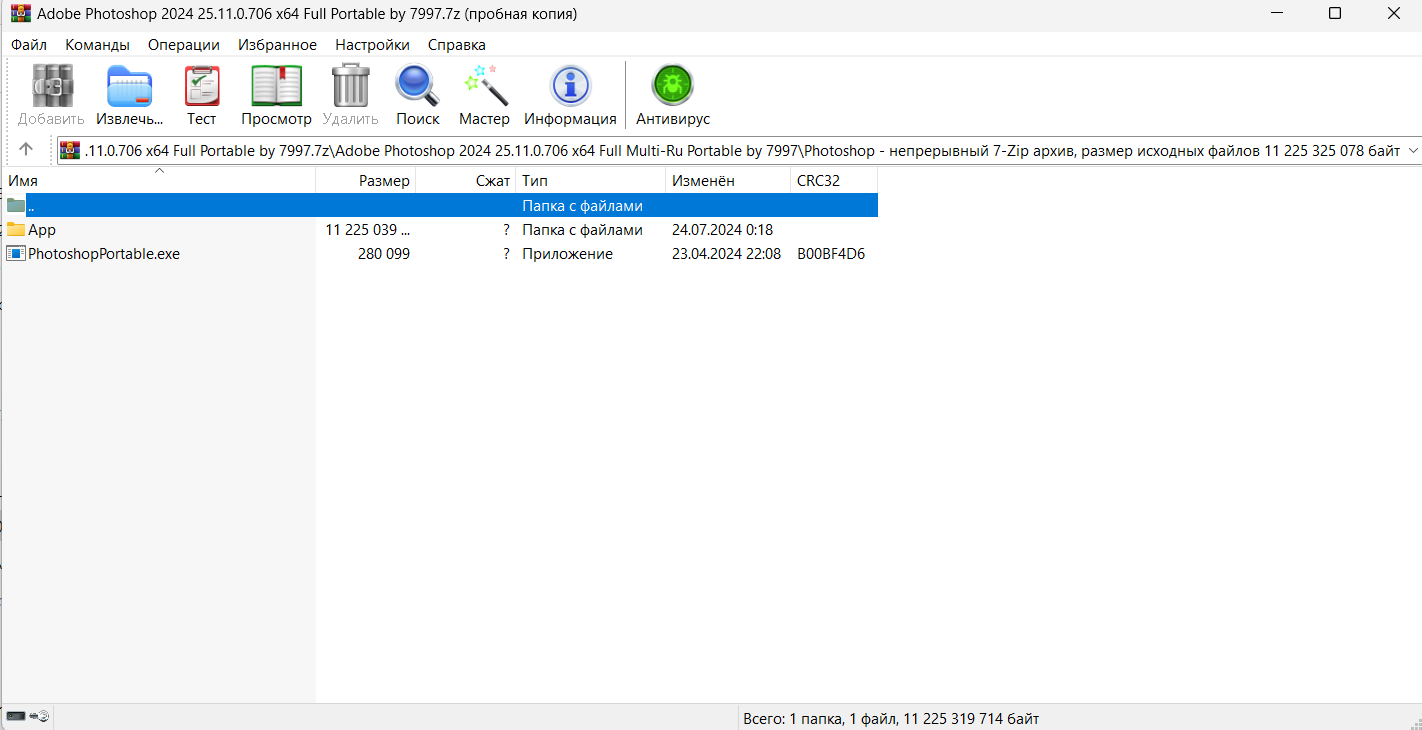Click the PhotoshopPortable.exe file icon
The image size is (1422, 730).
click(x=16, y=254)
